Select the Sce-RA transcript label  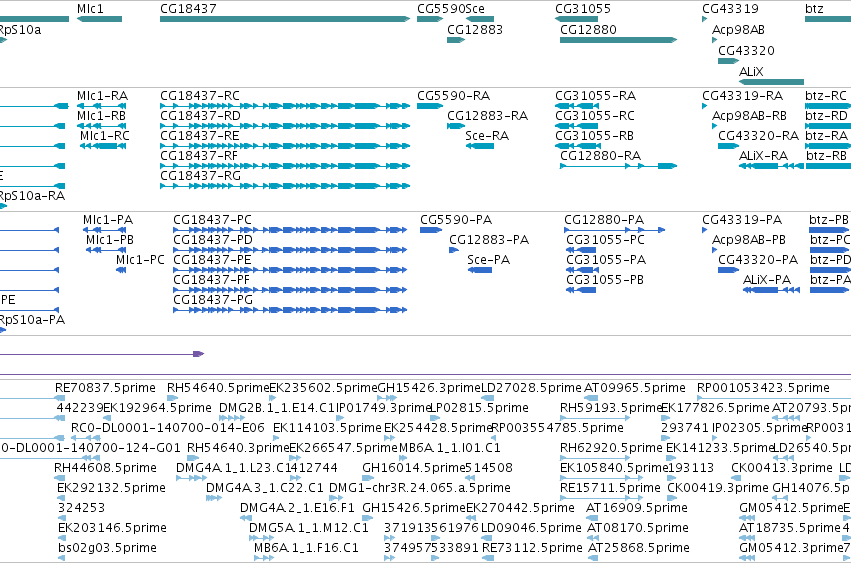pyautogui.click(x=487, y=136)
